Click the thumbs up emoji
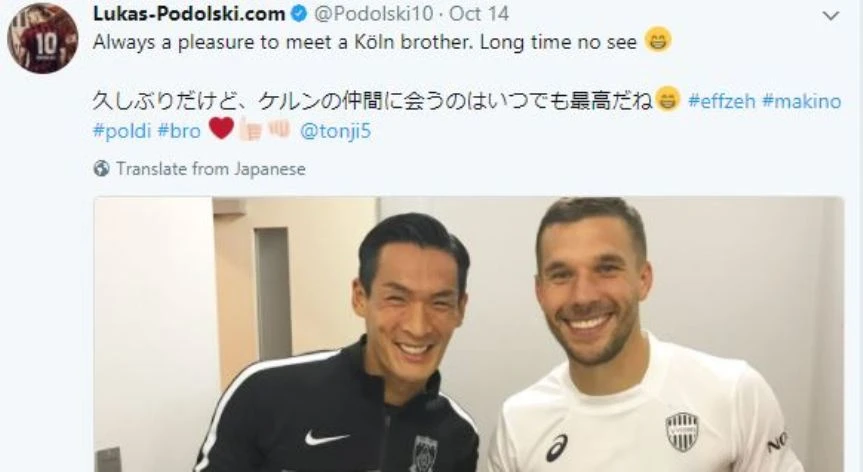 [250, 129]
